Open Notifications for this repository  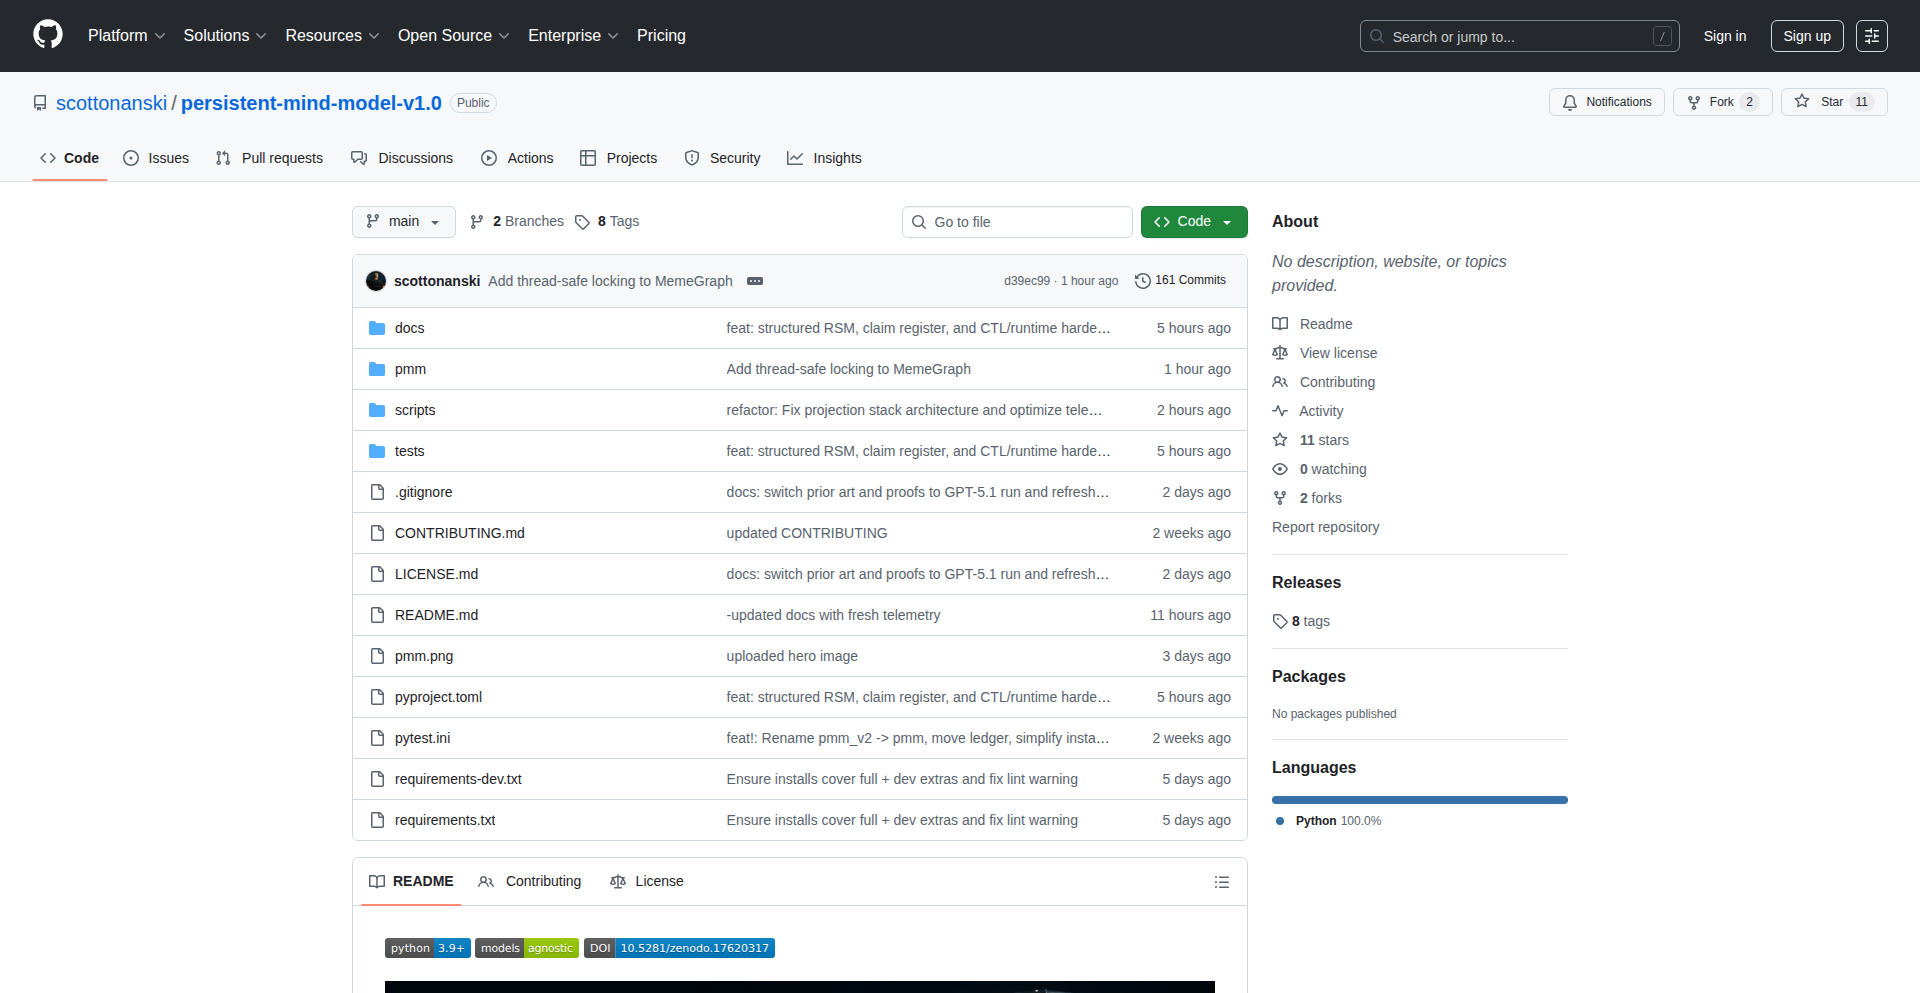1606,102
